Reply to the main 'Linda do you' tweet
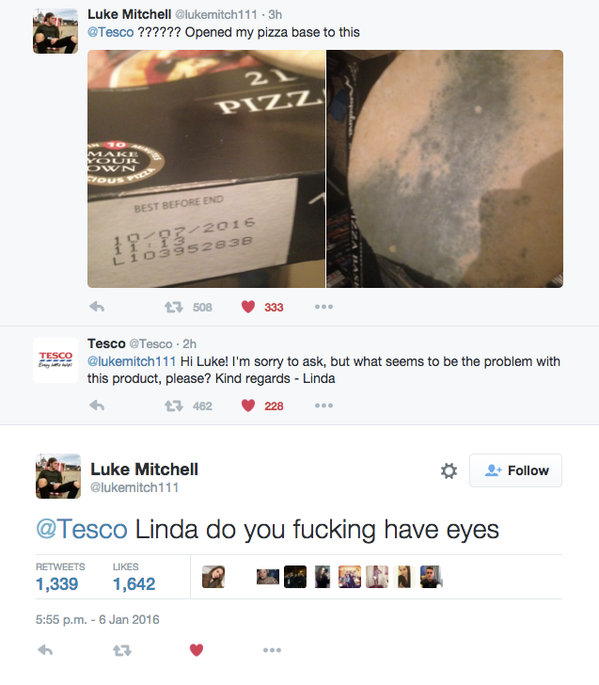Image resolution: width=599 pixels, height=685 pixels. (x=45, y=650)
